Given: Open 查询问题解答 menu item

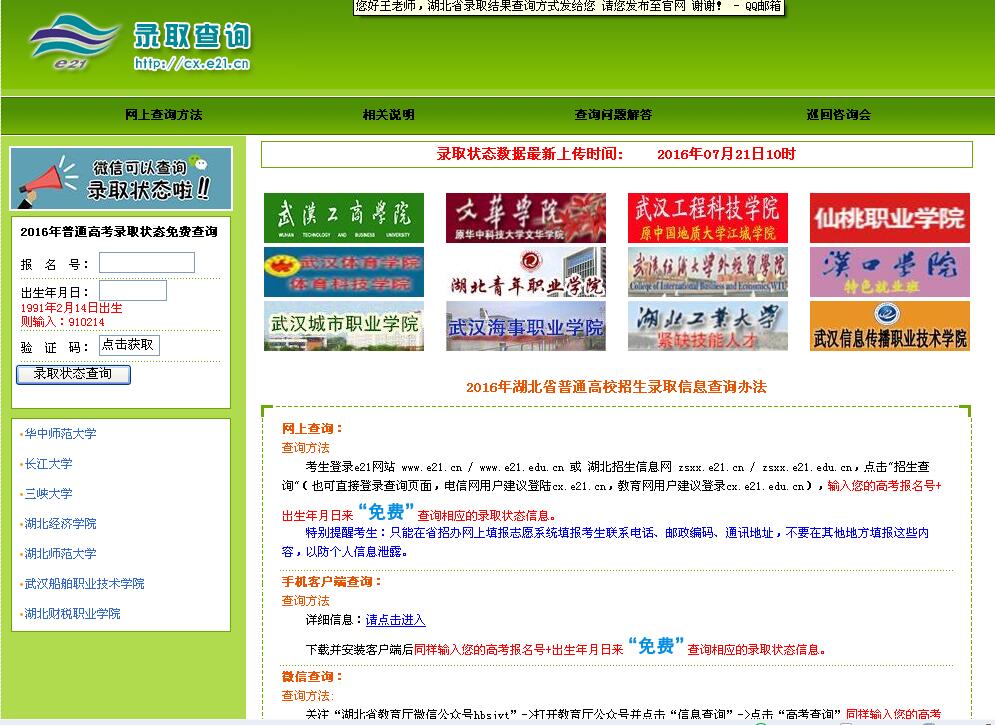Looking at the screenshot, I should [613, 115].
